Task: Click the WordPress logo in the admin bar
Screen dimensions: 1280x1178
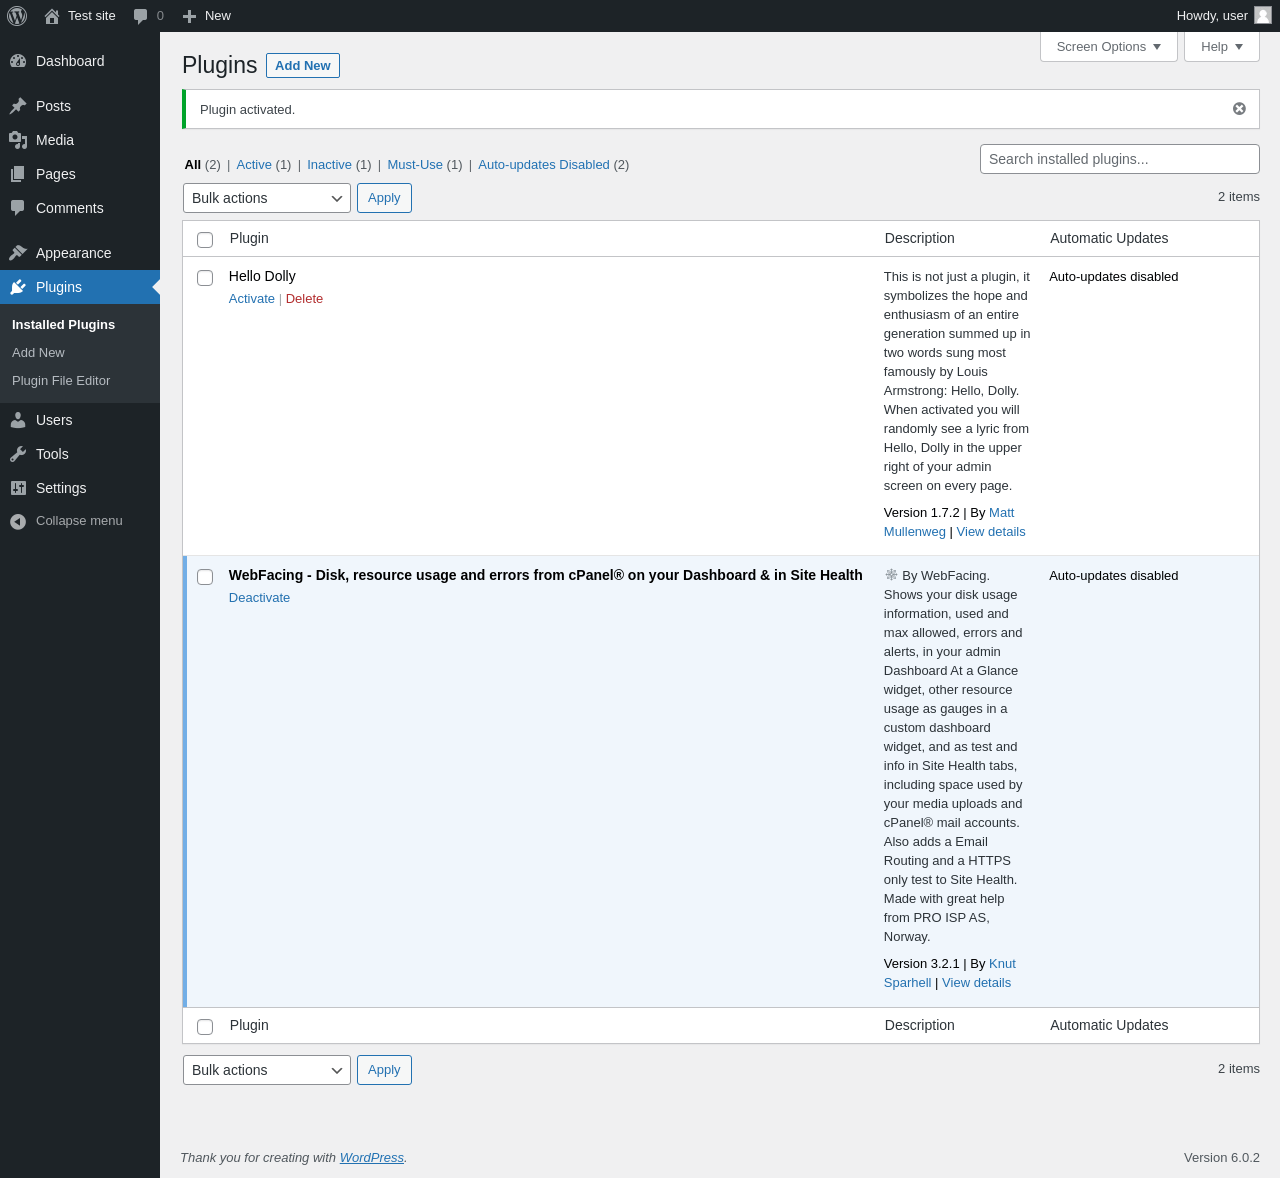Action: pos(17,16)
